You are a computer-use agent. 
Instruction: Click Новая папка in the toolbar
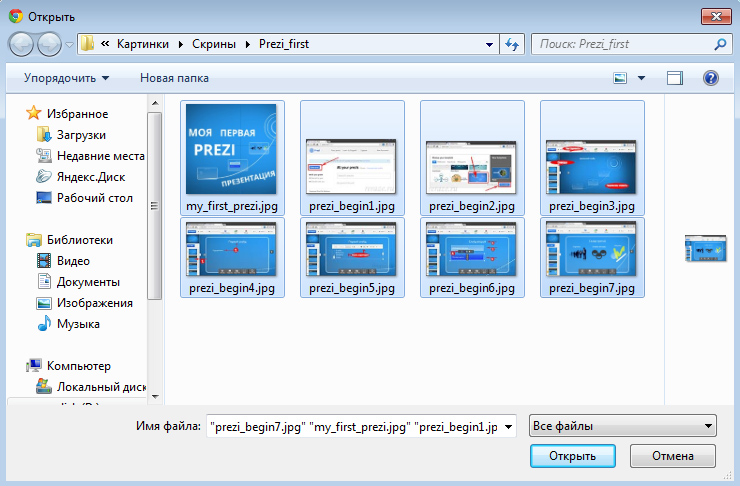coord(174,78)
